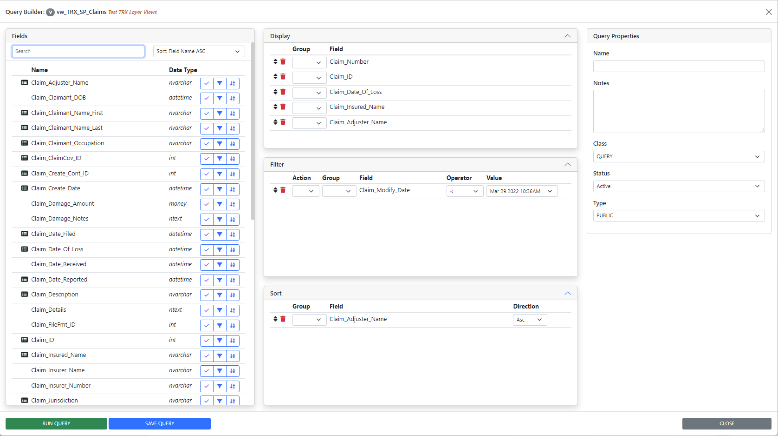Click the funnel icon for Claim_Create_Date

[219, 189]
